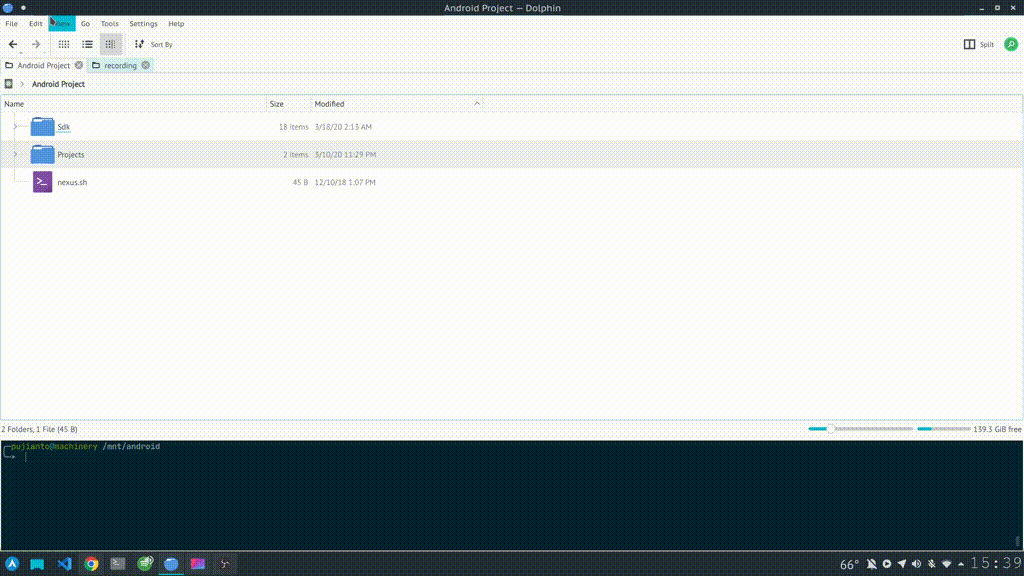This screenshot has height=576, width=1024.
Task: Expand the Sdk folder tree
Action: point(15,127)
